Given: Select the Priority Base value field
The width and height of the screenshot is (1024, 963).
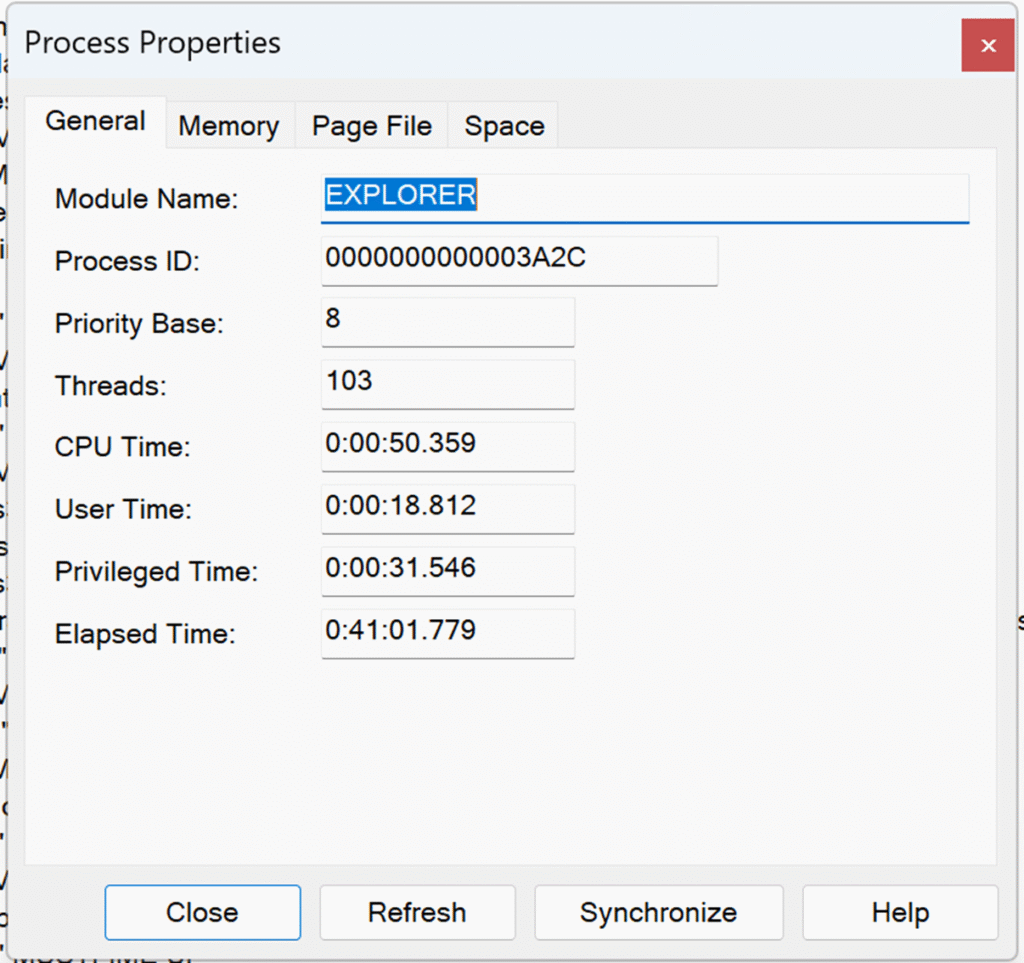Looking at the screenshot, I should coord(447,321).
